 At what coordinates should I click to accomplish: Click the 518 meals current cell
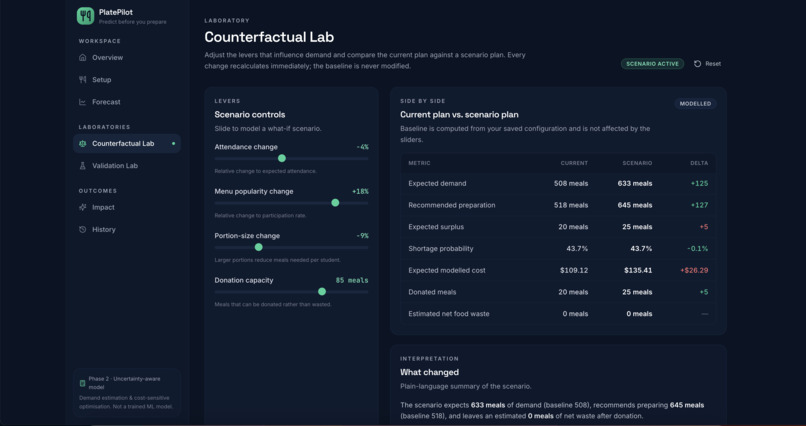pyautogui.click(x=571, y=205)
